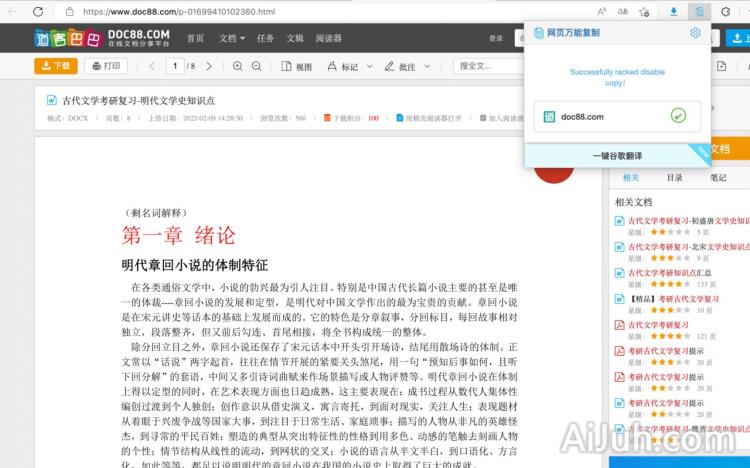Click the browser address bar URL
The height and width of the screenshot is (468, 750).
[179, 11]
